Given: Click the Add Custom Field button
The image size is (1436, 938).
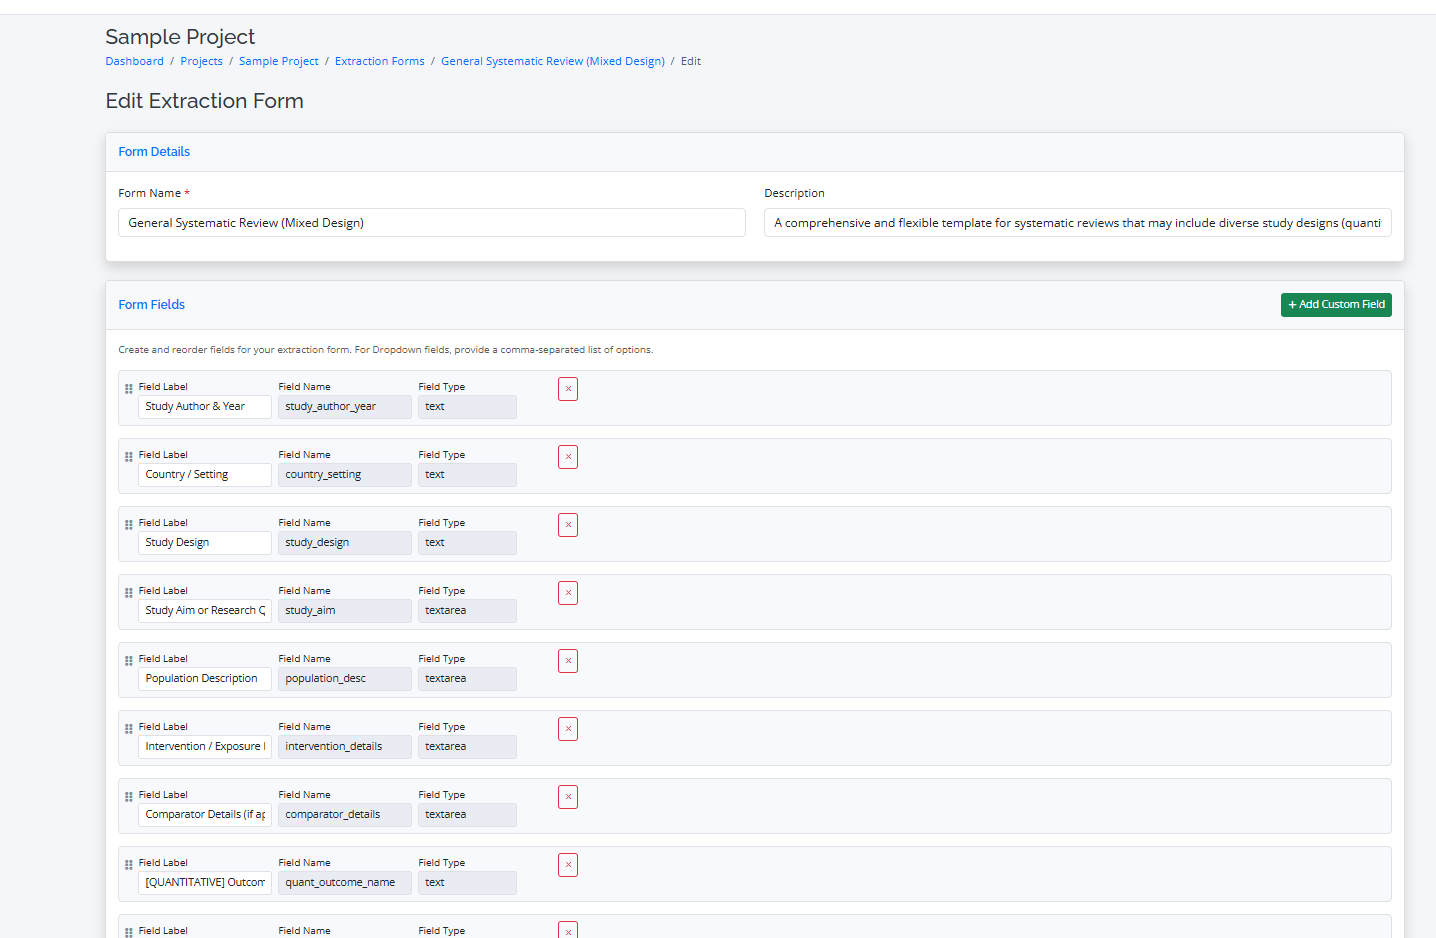Looking at the screenshot, I should 1335,305.
